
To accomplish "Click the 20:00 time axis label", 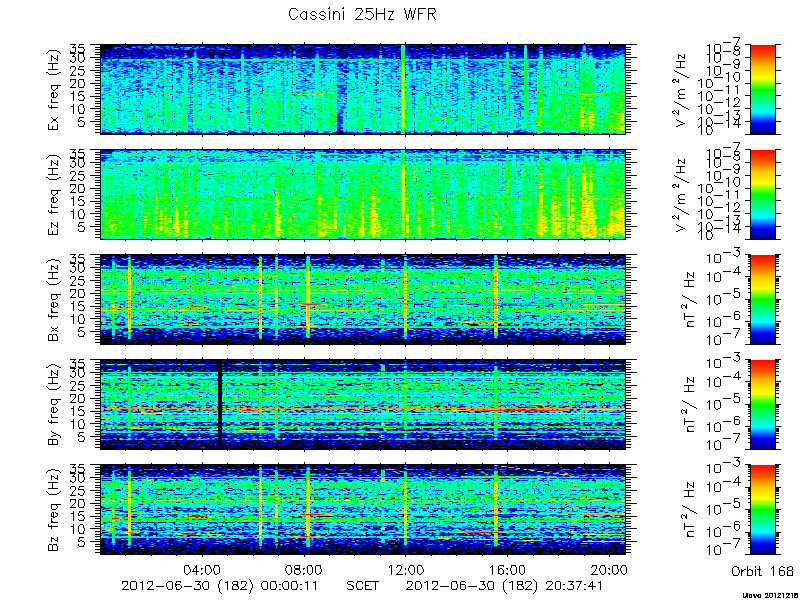I will 610,569.
